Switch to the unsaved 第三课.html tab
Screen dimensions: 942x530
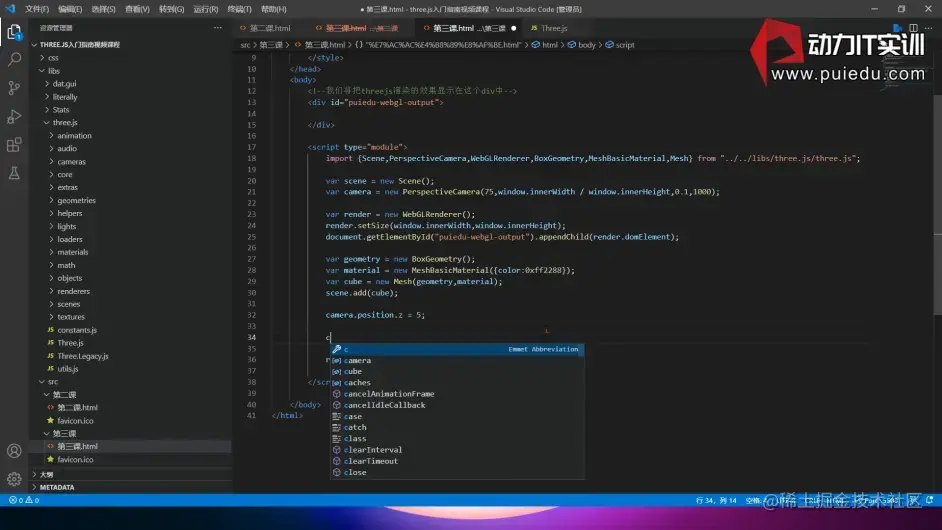point(469,28)
